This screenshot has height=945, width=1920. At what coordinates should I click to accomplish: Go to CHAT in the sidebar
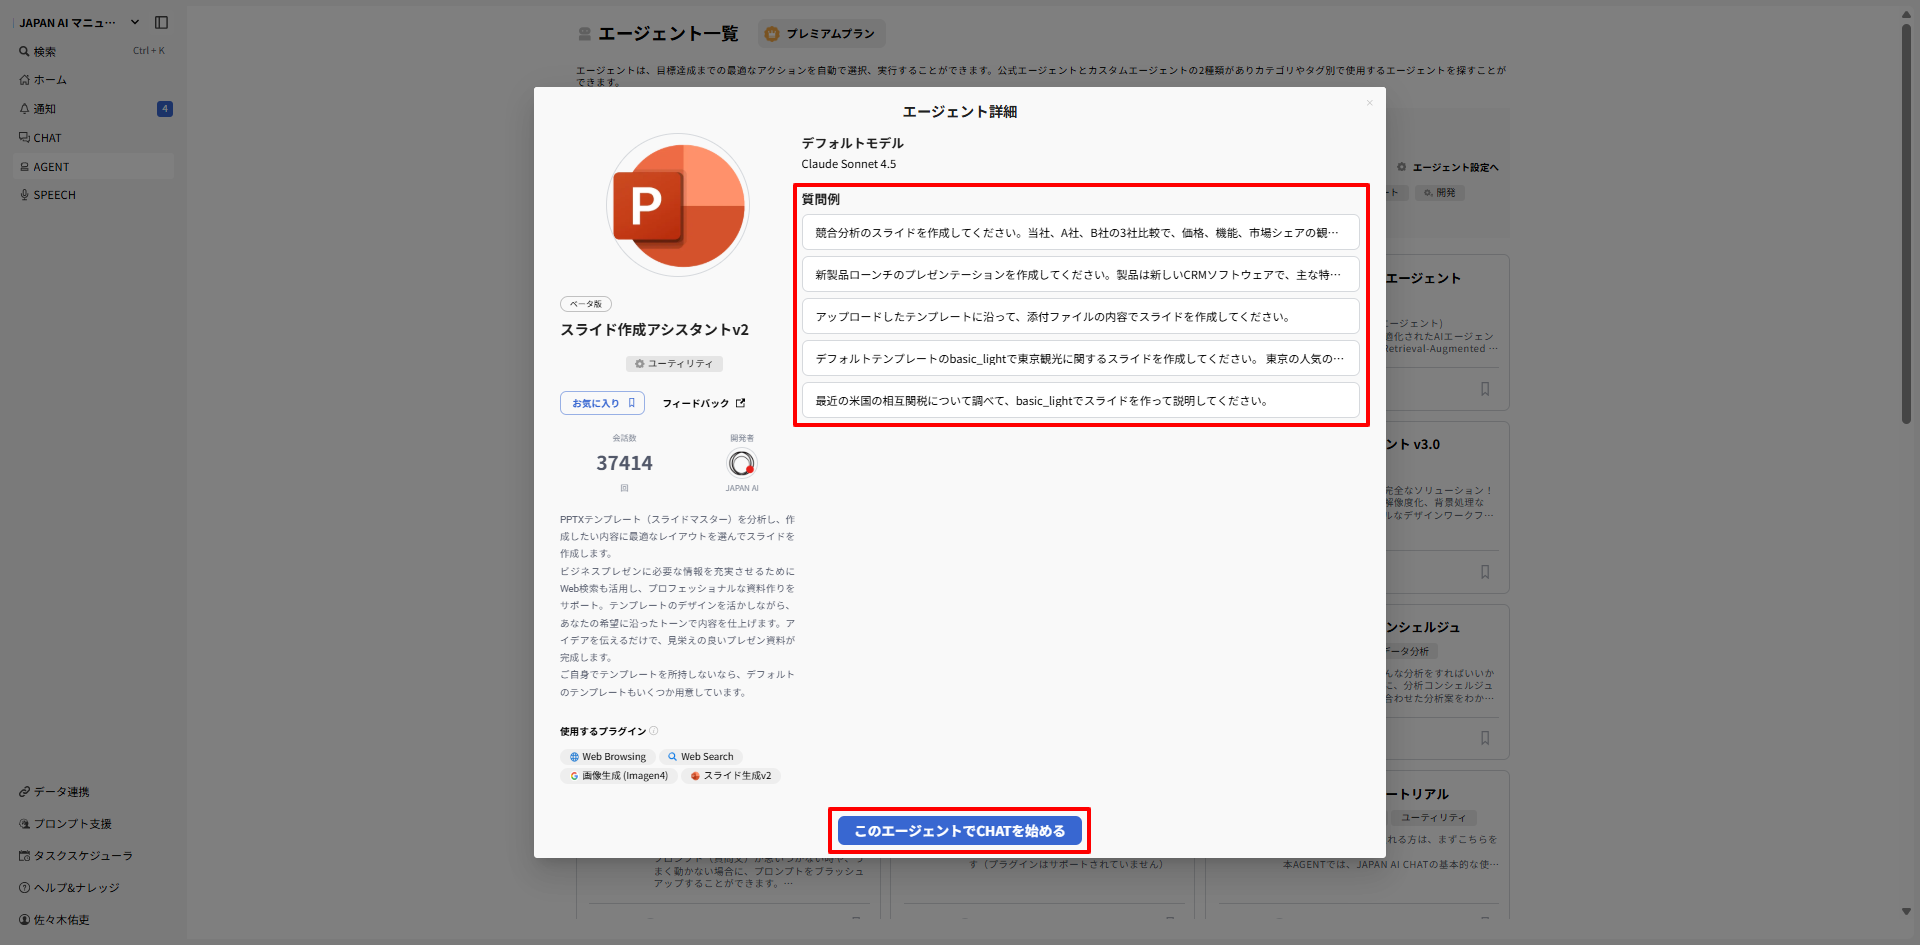point(47,138)
